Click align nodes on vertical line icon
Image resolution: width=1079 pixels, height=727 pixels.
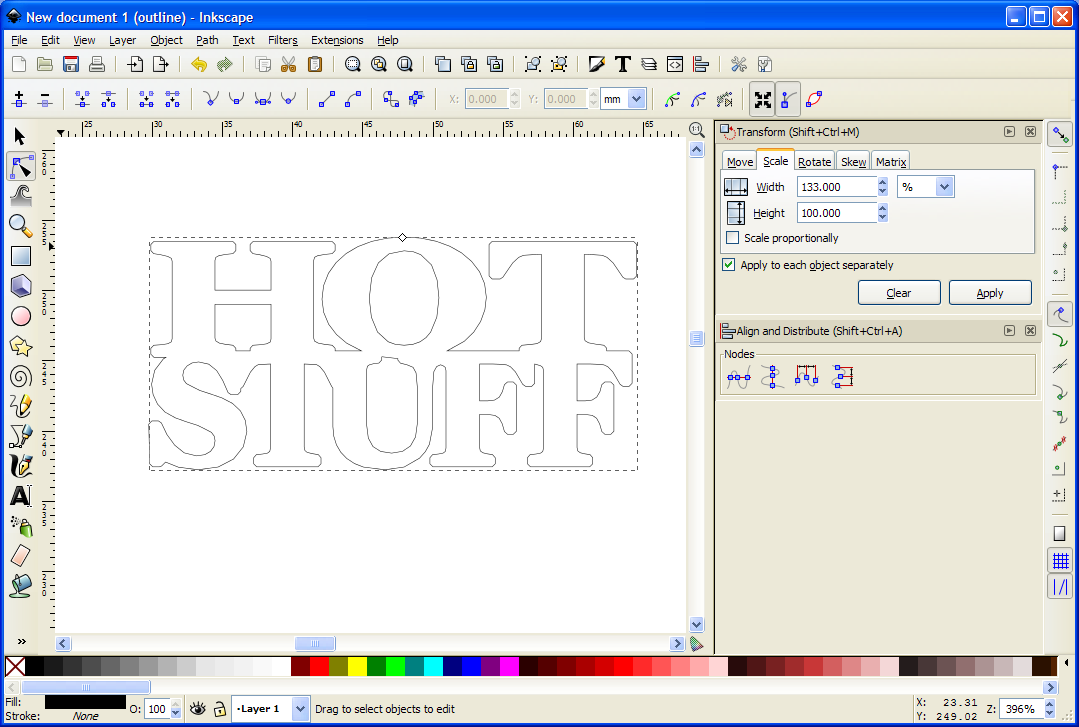point(772,377)
